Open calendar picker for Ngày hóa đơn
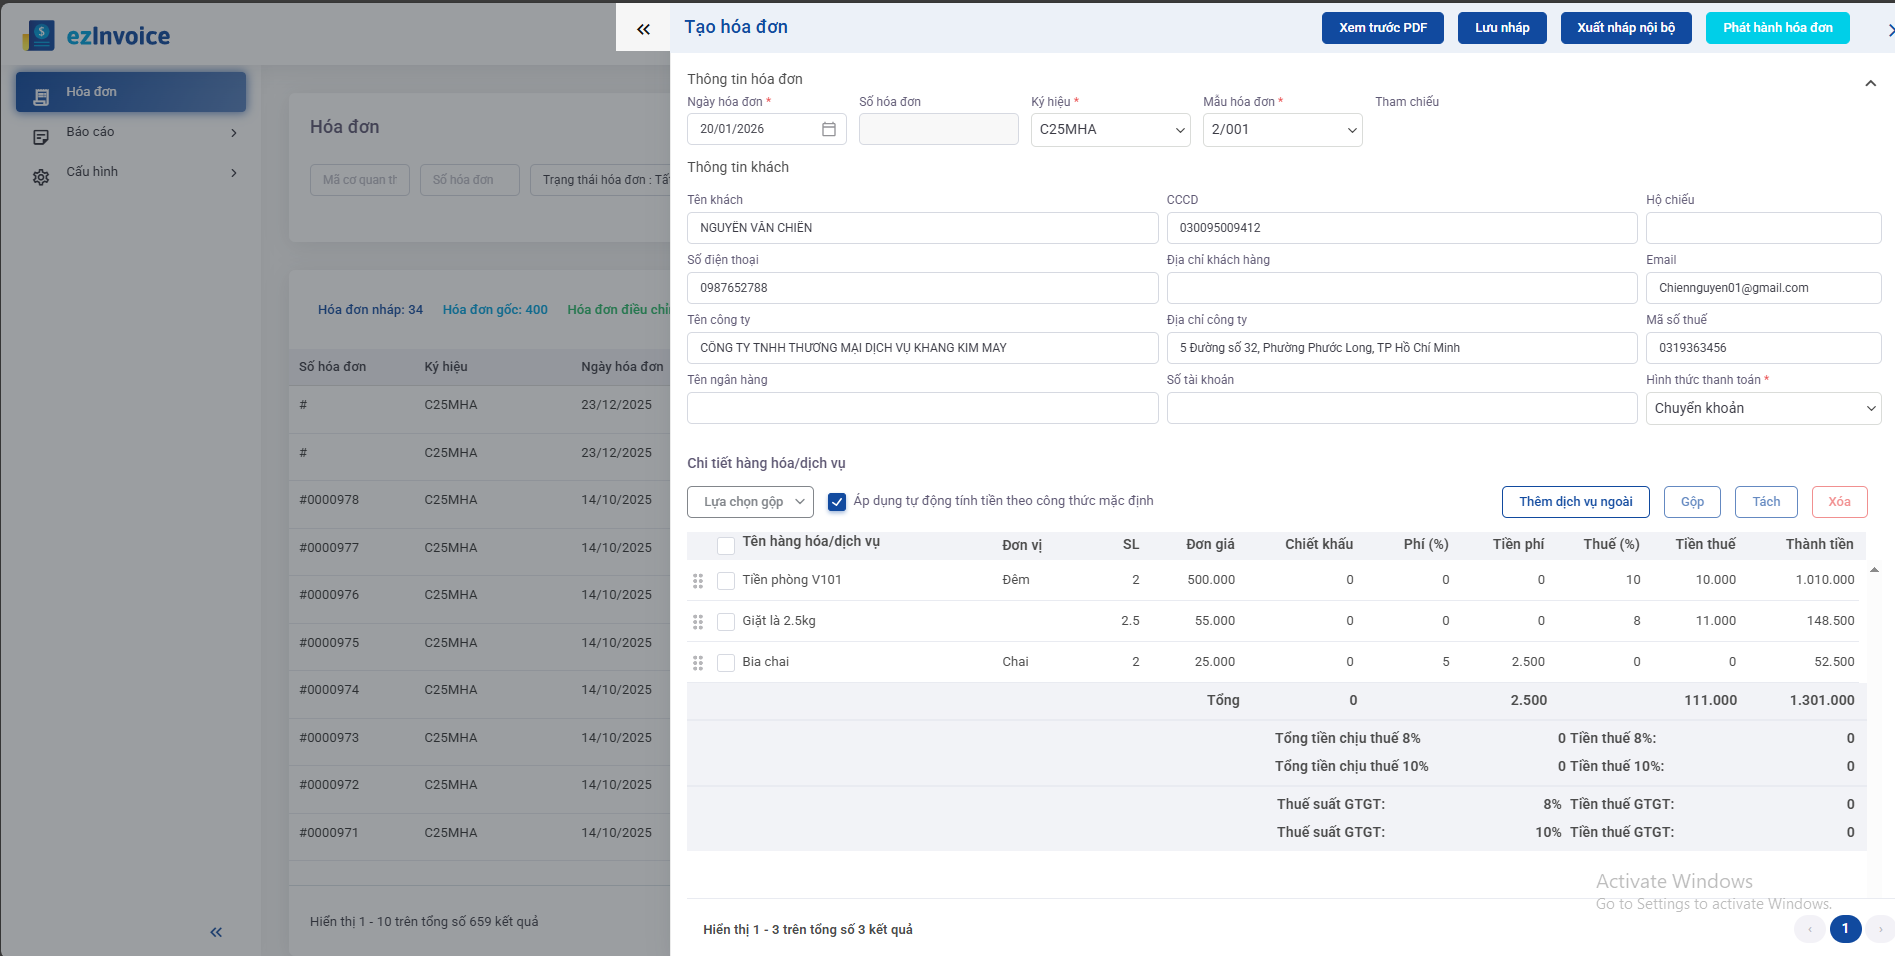The height and width of the screenshot is (956, 1895). 828,129
